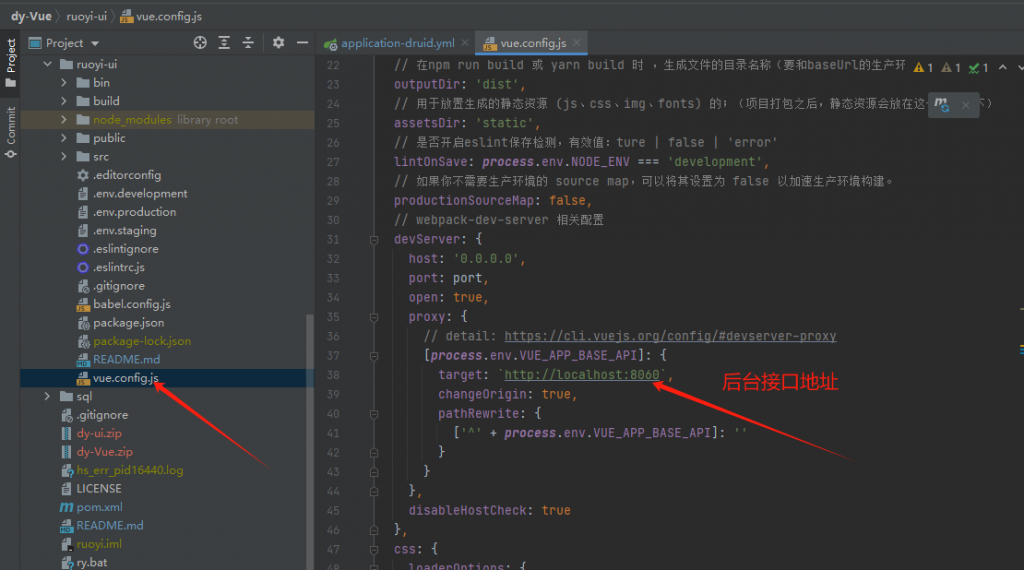Open Project panel settings gear
This screenshot has height=570, width=1024.
point(278,43)
